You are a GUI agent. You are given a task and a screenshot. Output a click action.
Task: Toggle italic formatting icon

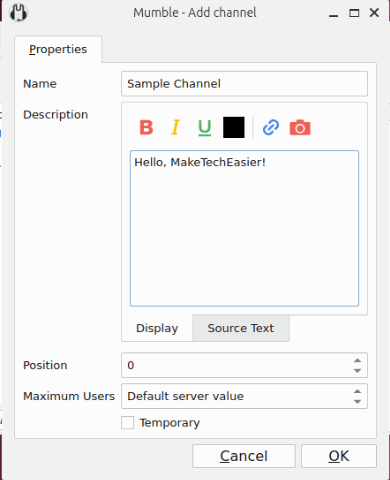pos(175,127)
